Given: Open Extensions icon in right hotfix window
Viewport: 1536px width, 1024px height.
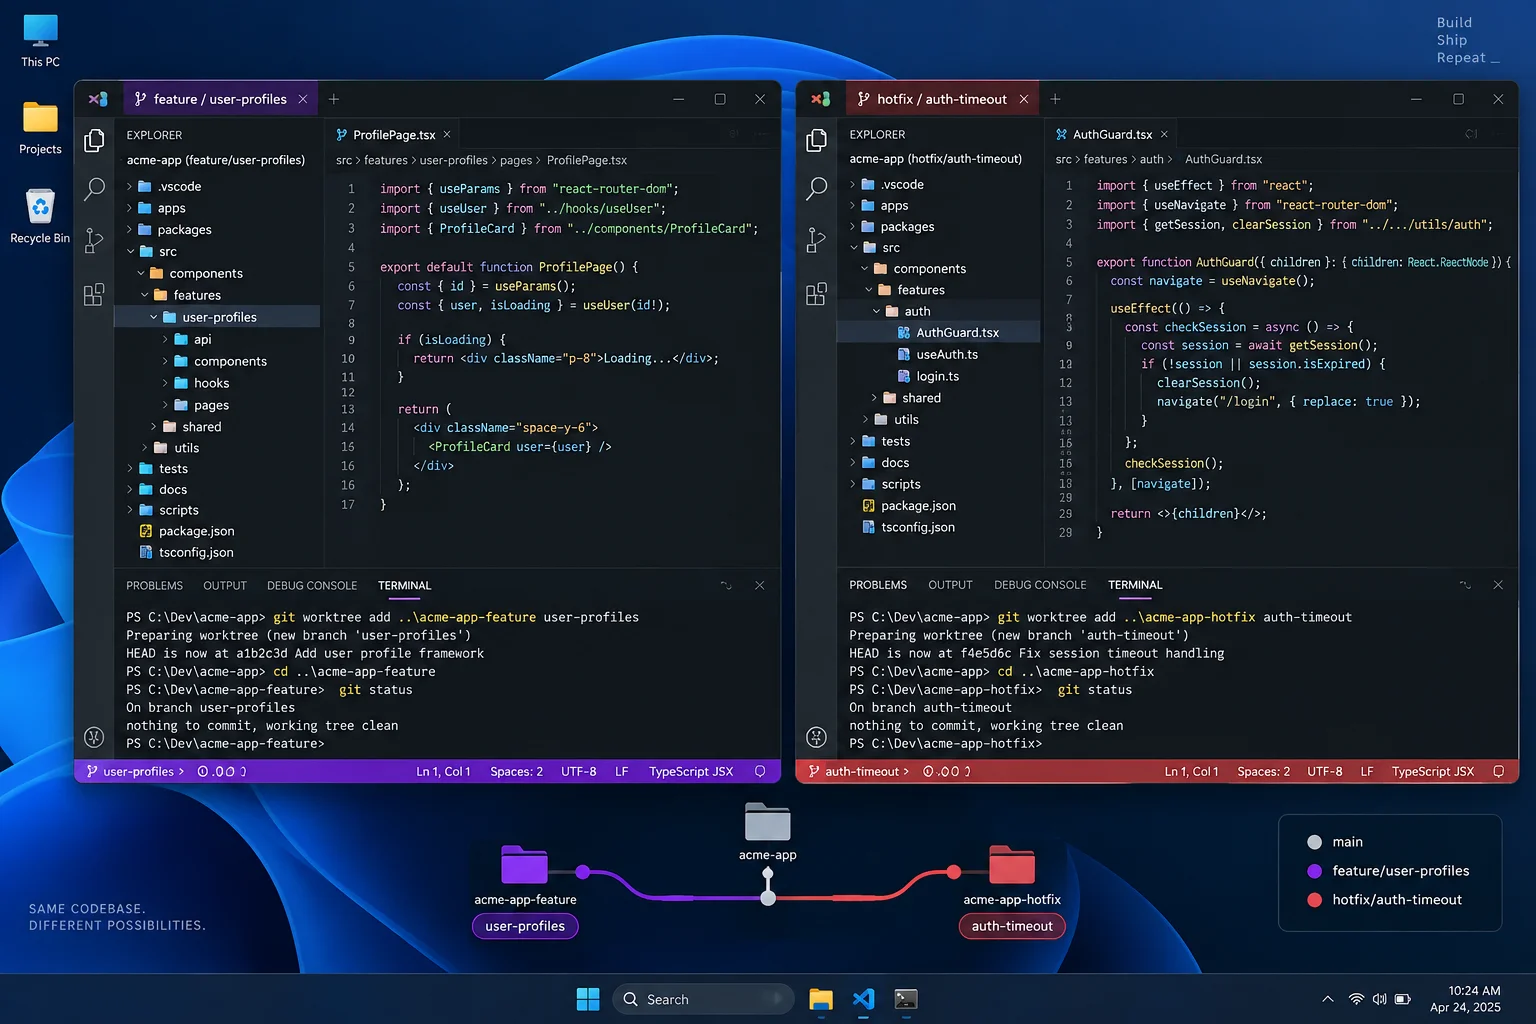Looking at the screenshot, I should [x=816, y=293].
